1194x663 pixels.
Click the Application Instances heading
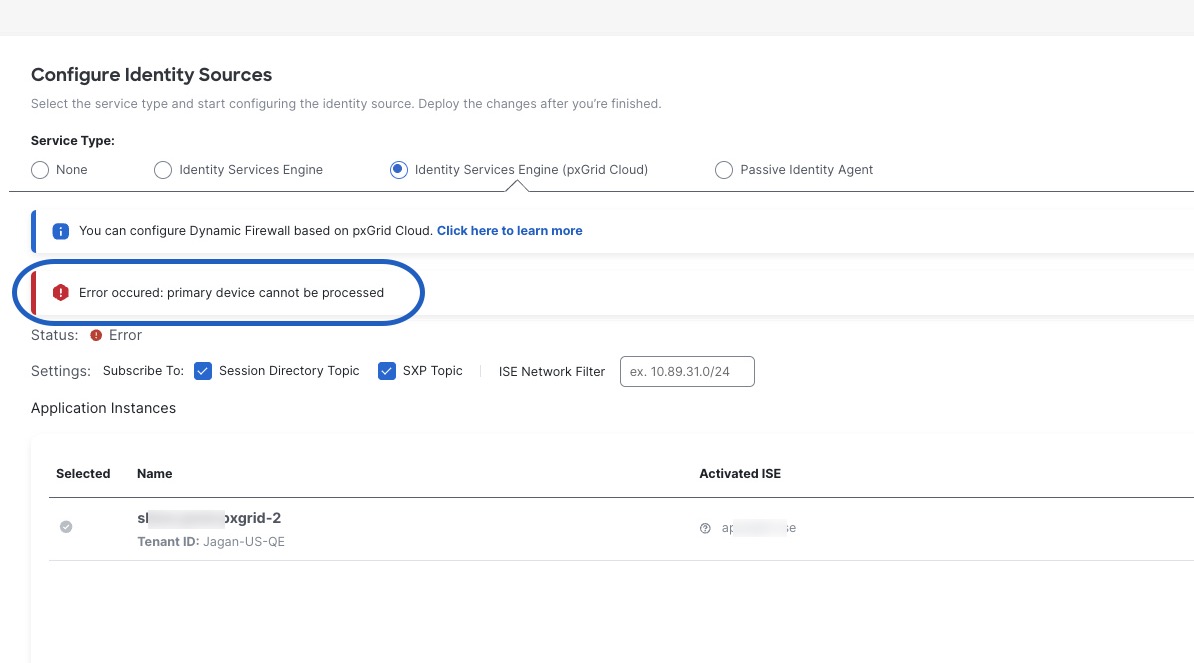pyautogui.click(x=103, y=408)
